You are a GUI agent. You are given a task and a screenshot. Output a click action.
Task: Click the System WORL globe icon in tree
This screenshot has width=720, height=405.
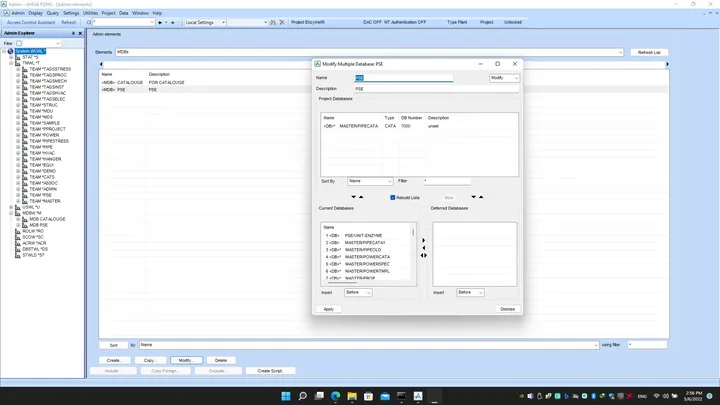coord(10,51)
